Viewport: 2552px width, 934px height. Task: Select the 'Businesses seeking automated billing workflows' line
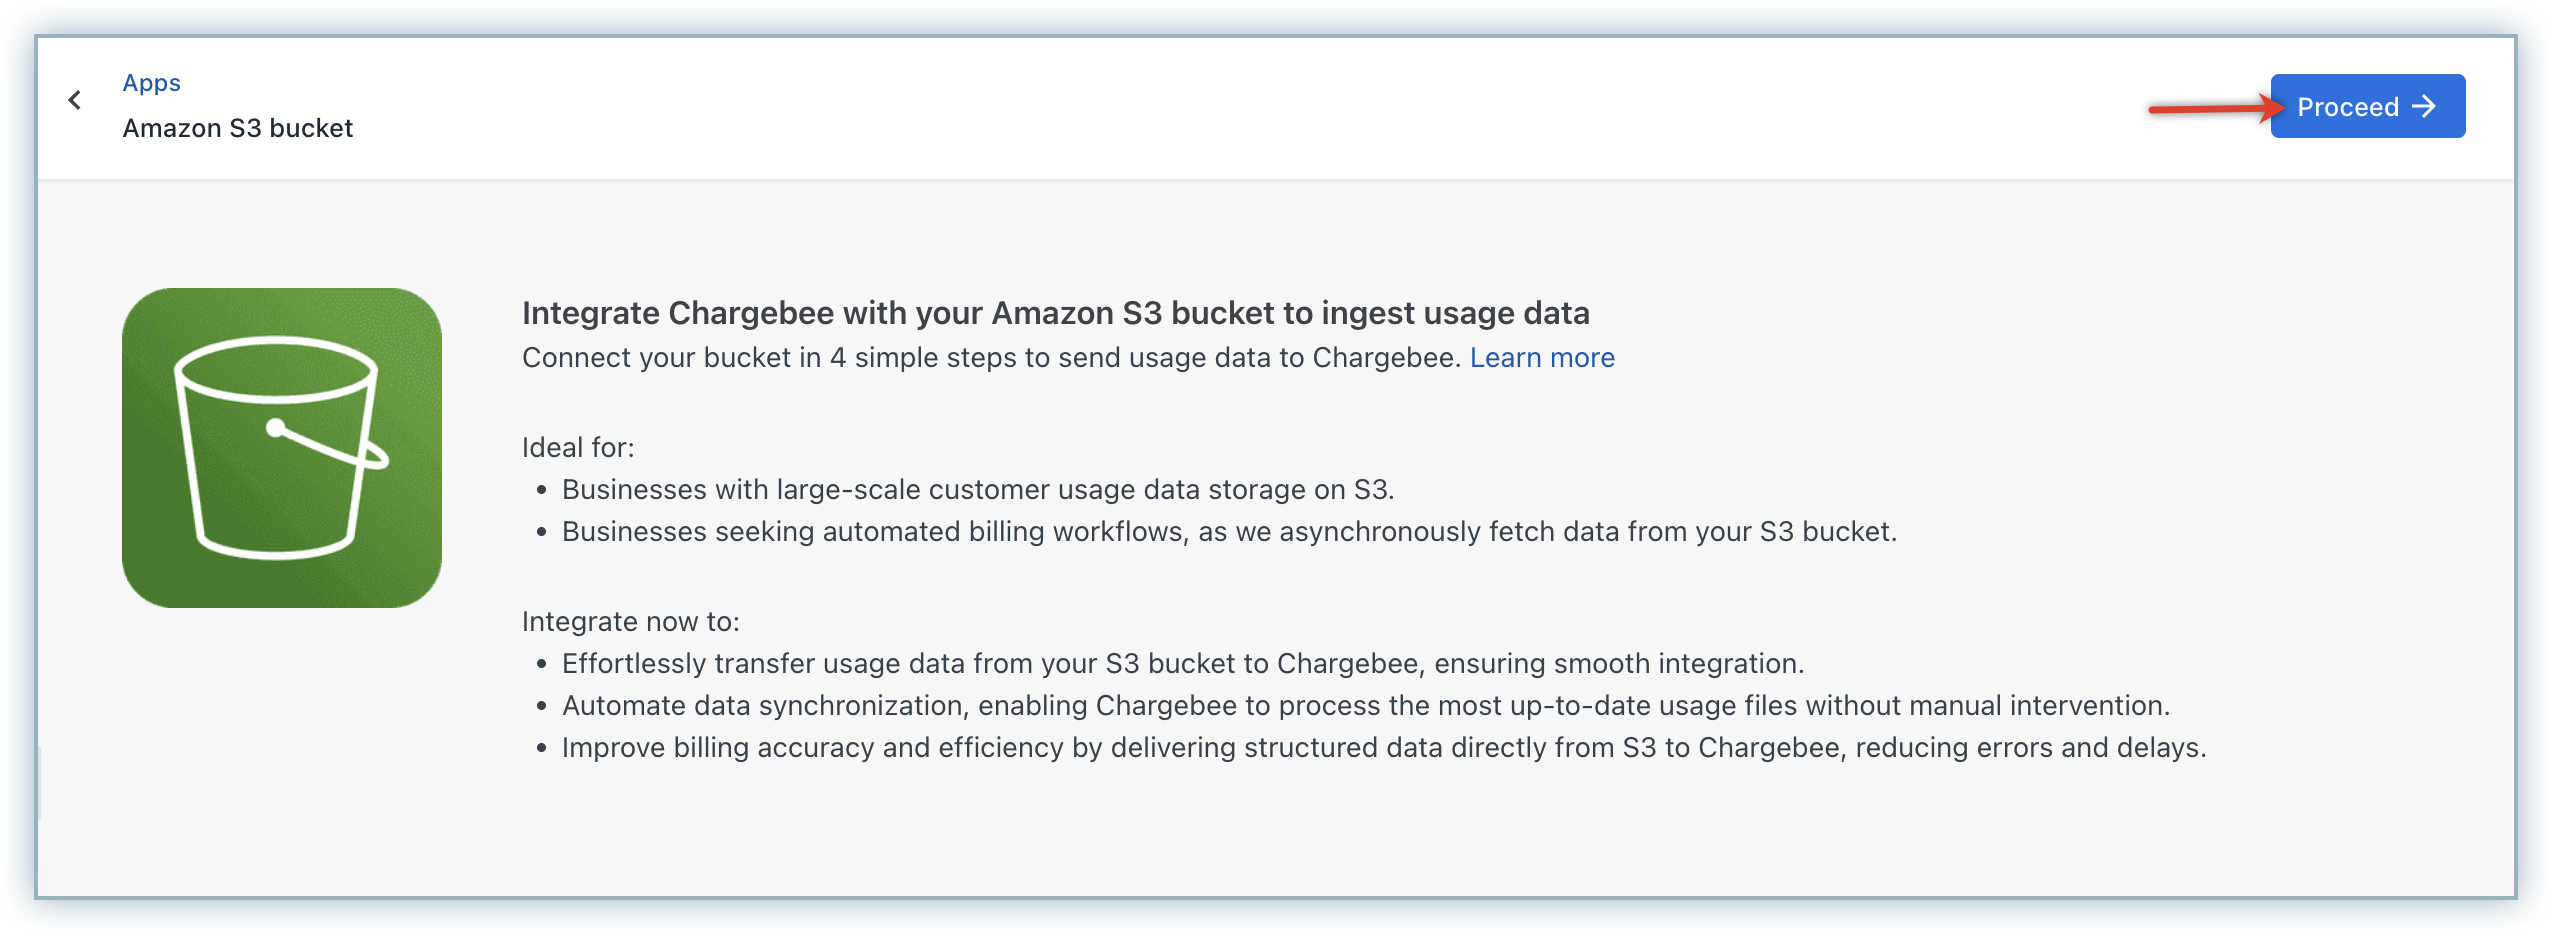tap(1228, 531)
